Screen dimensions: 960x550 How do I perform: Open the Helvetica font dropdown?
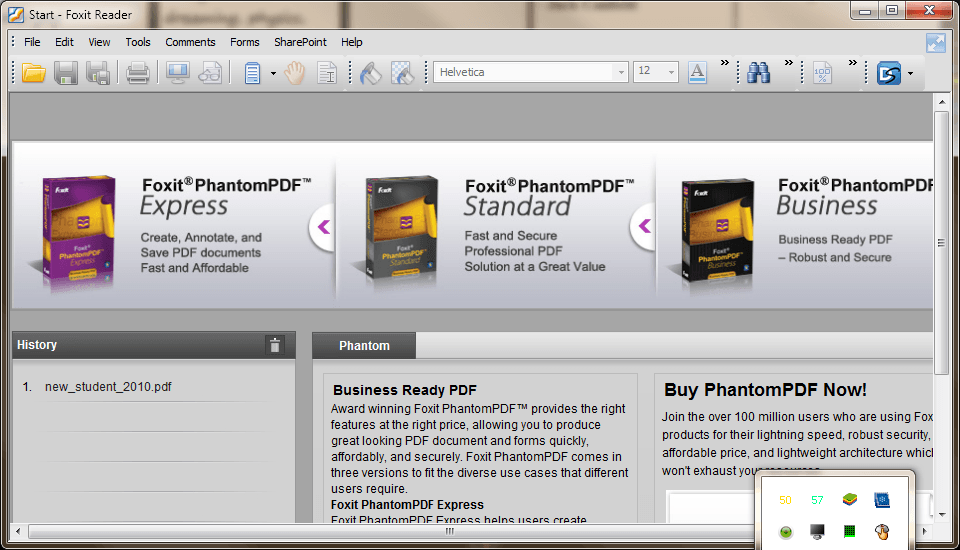[x=621, y=72]
